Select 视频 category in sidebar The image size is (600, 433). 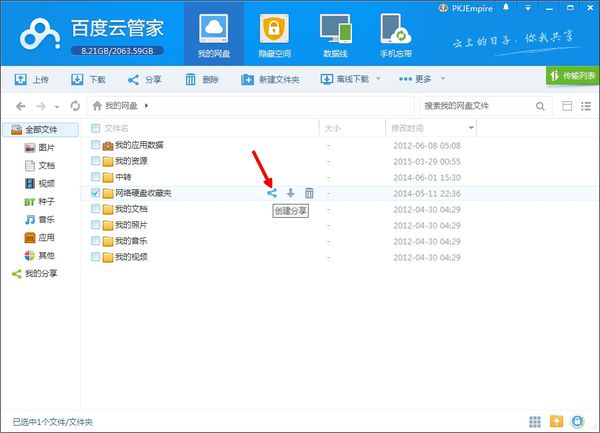(x=39, y=184)
